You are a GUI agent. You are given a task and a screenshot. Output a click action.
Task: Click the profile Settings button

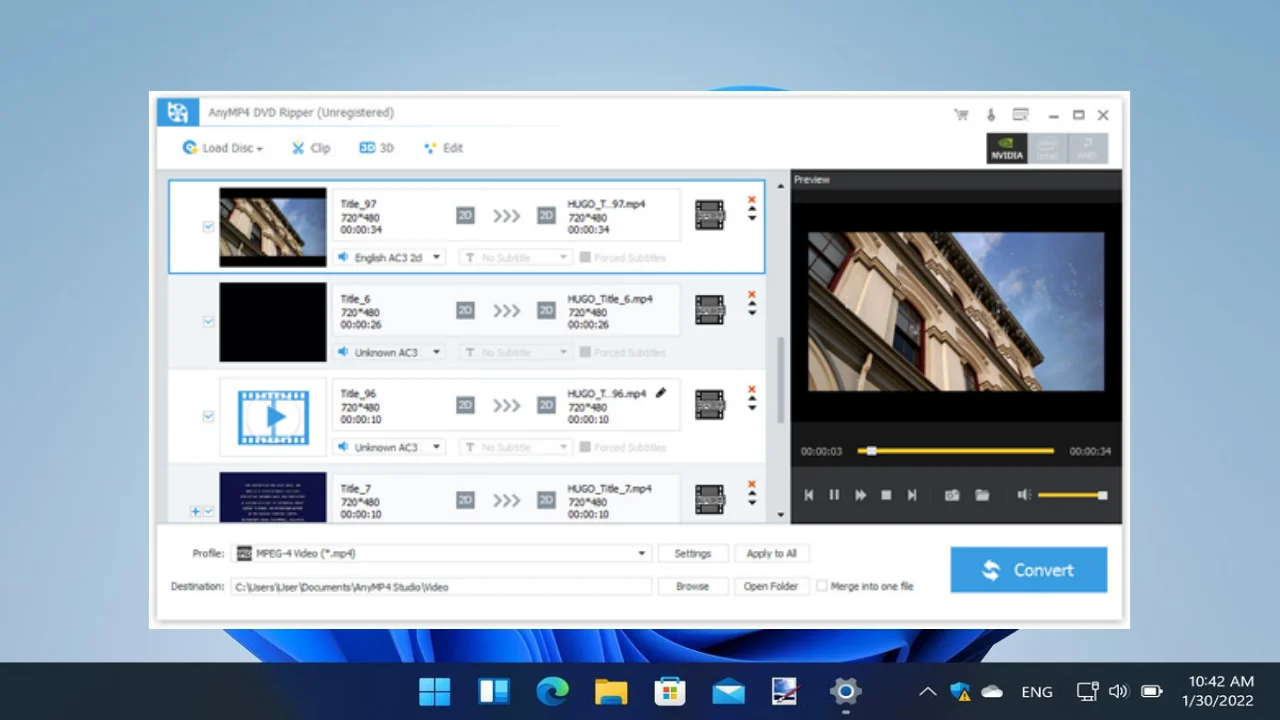[692, 553]
